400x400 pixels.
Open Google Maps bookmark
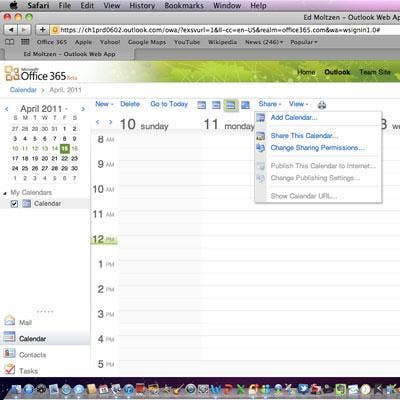pyautogui.click(x=147, y=42)
